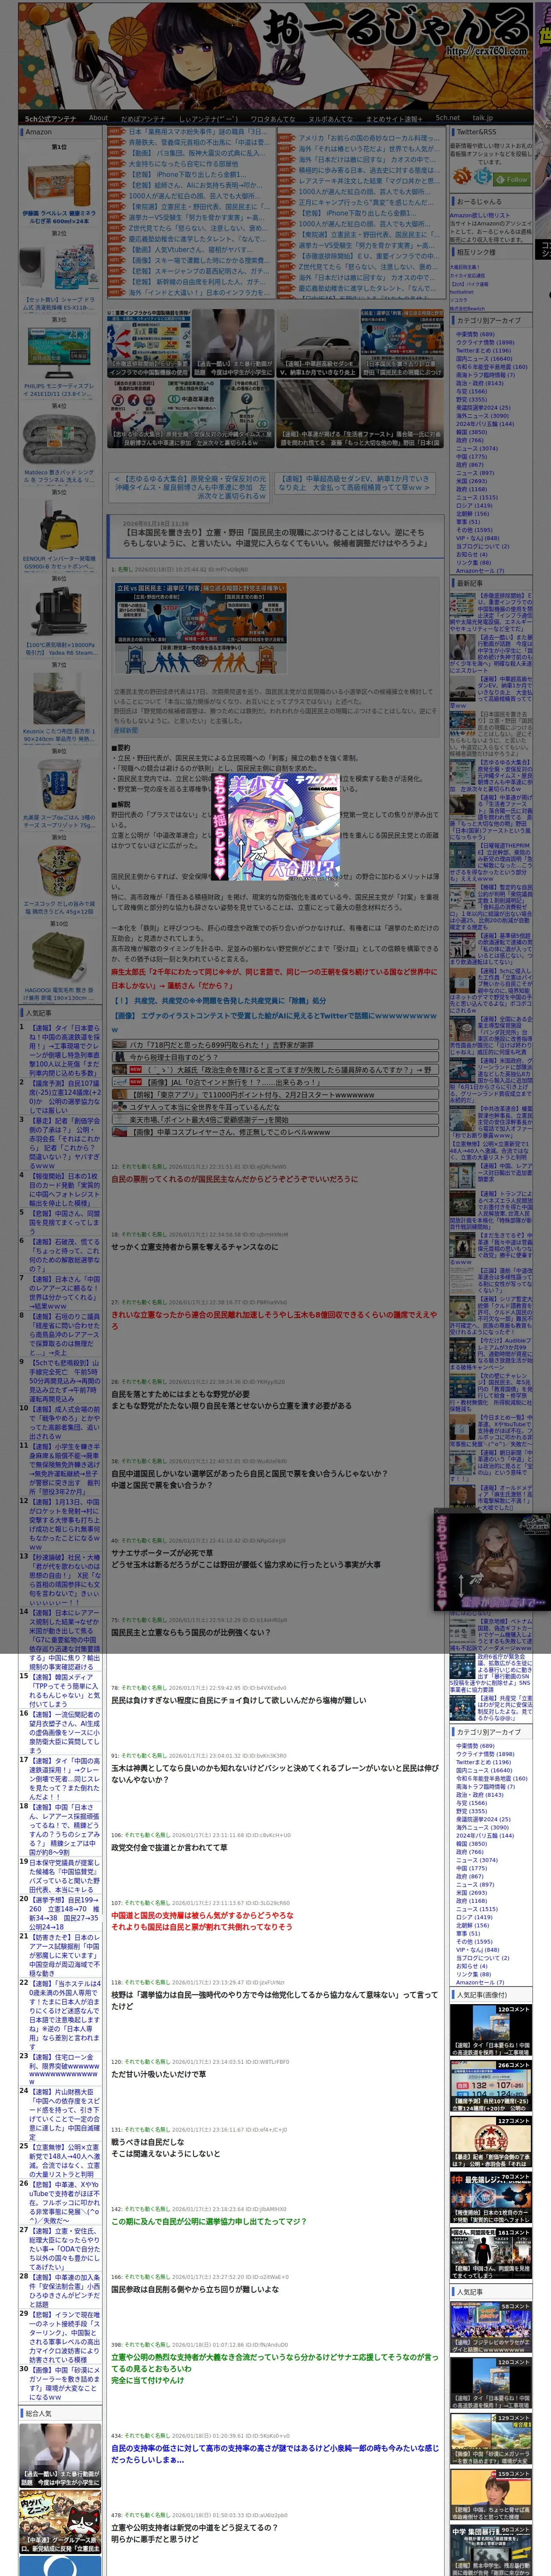The width and height of the screenshot is (551, 2576).
Task: Open popular article 30 【画像】中国「日本メーカー
Action: point(63,2382)
